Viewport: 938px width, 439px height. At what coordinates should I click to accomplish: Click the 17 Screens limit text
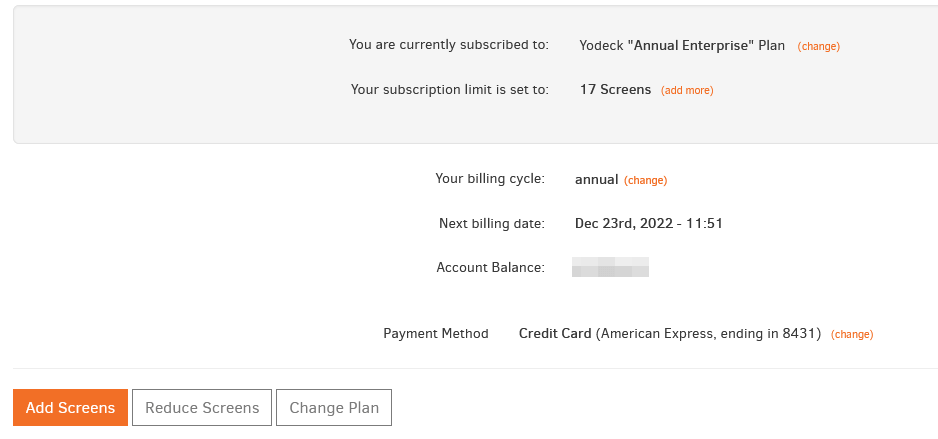point(616,90)
